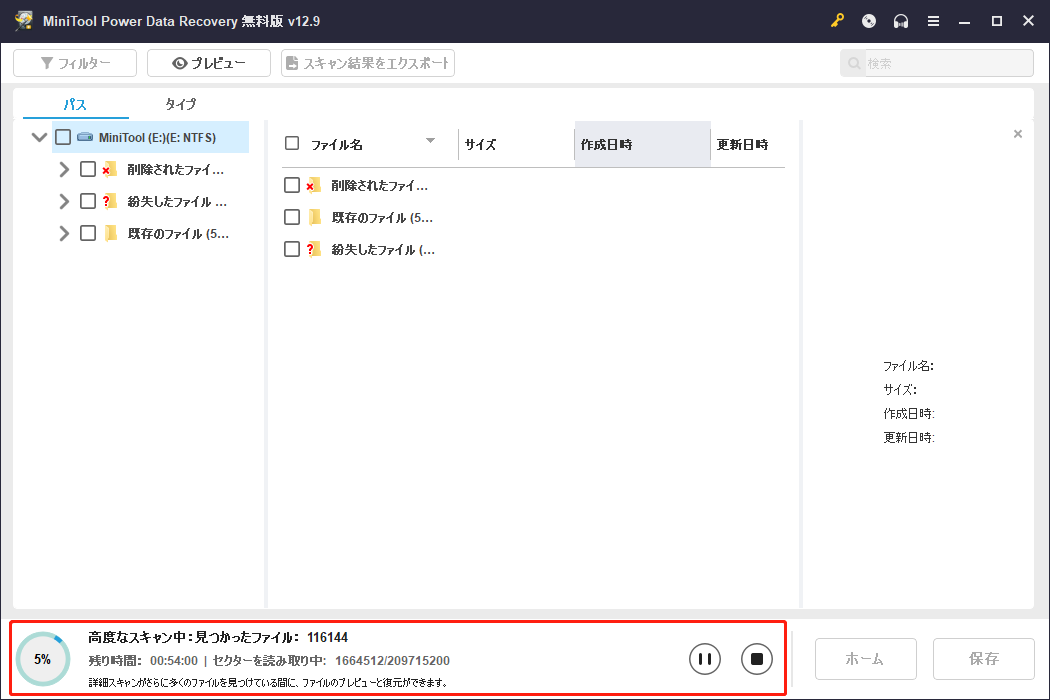Click the search magnifier icon

[854, 64]
